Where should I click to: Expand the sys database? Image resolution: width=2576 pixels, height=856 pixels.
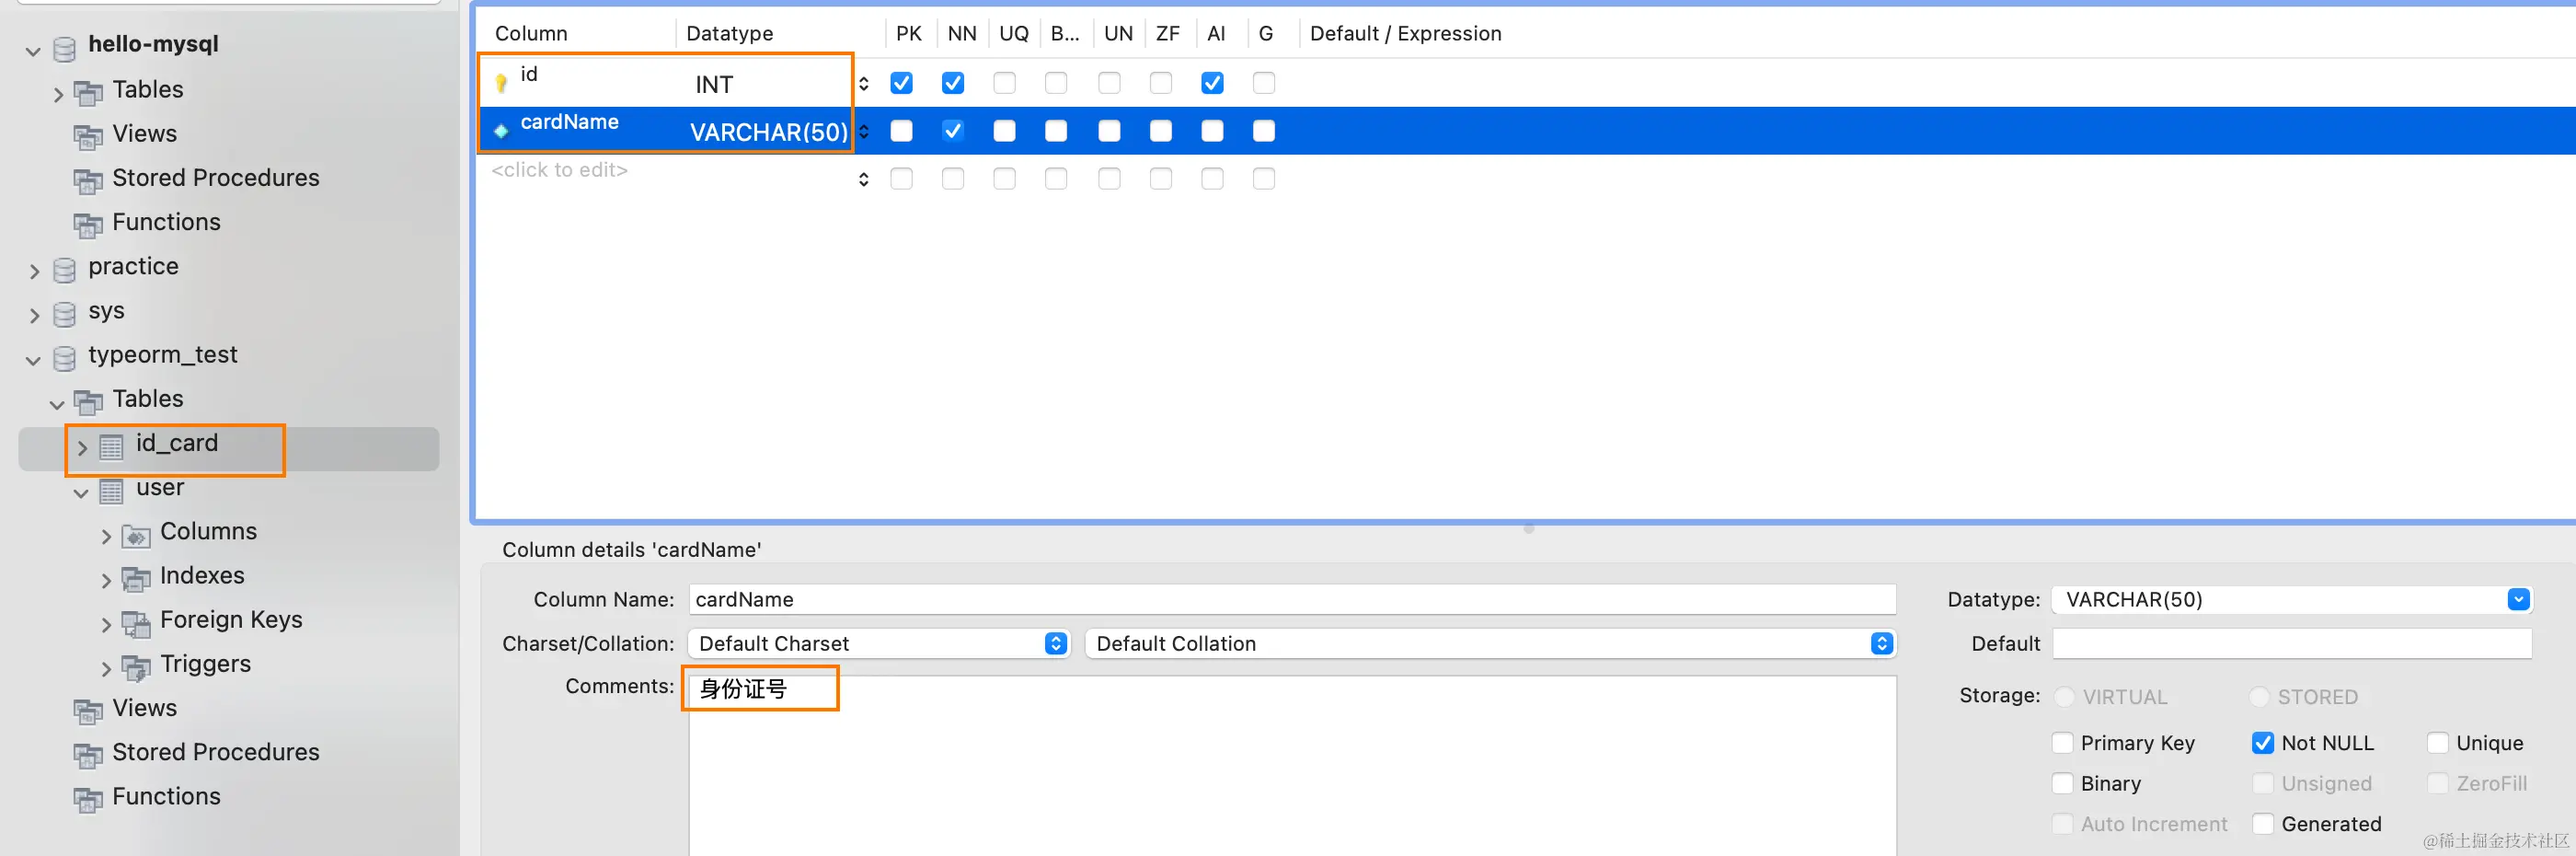(34, 316)
